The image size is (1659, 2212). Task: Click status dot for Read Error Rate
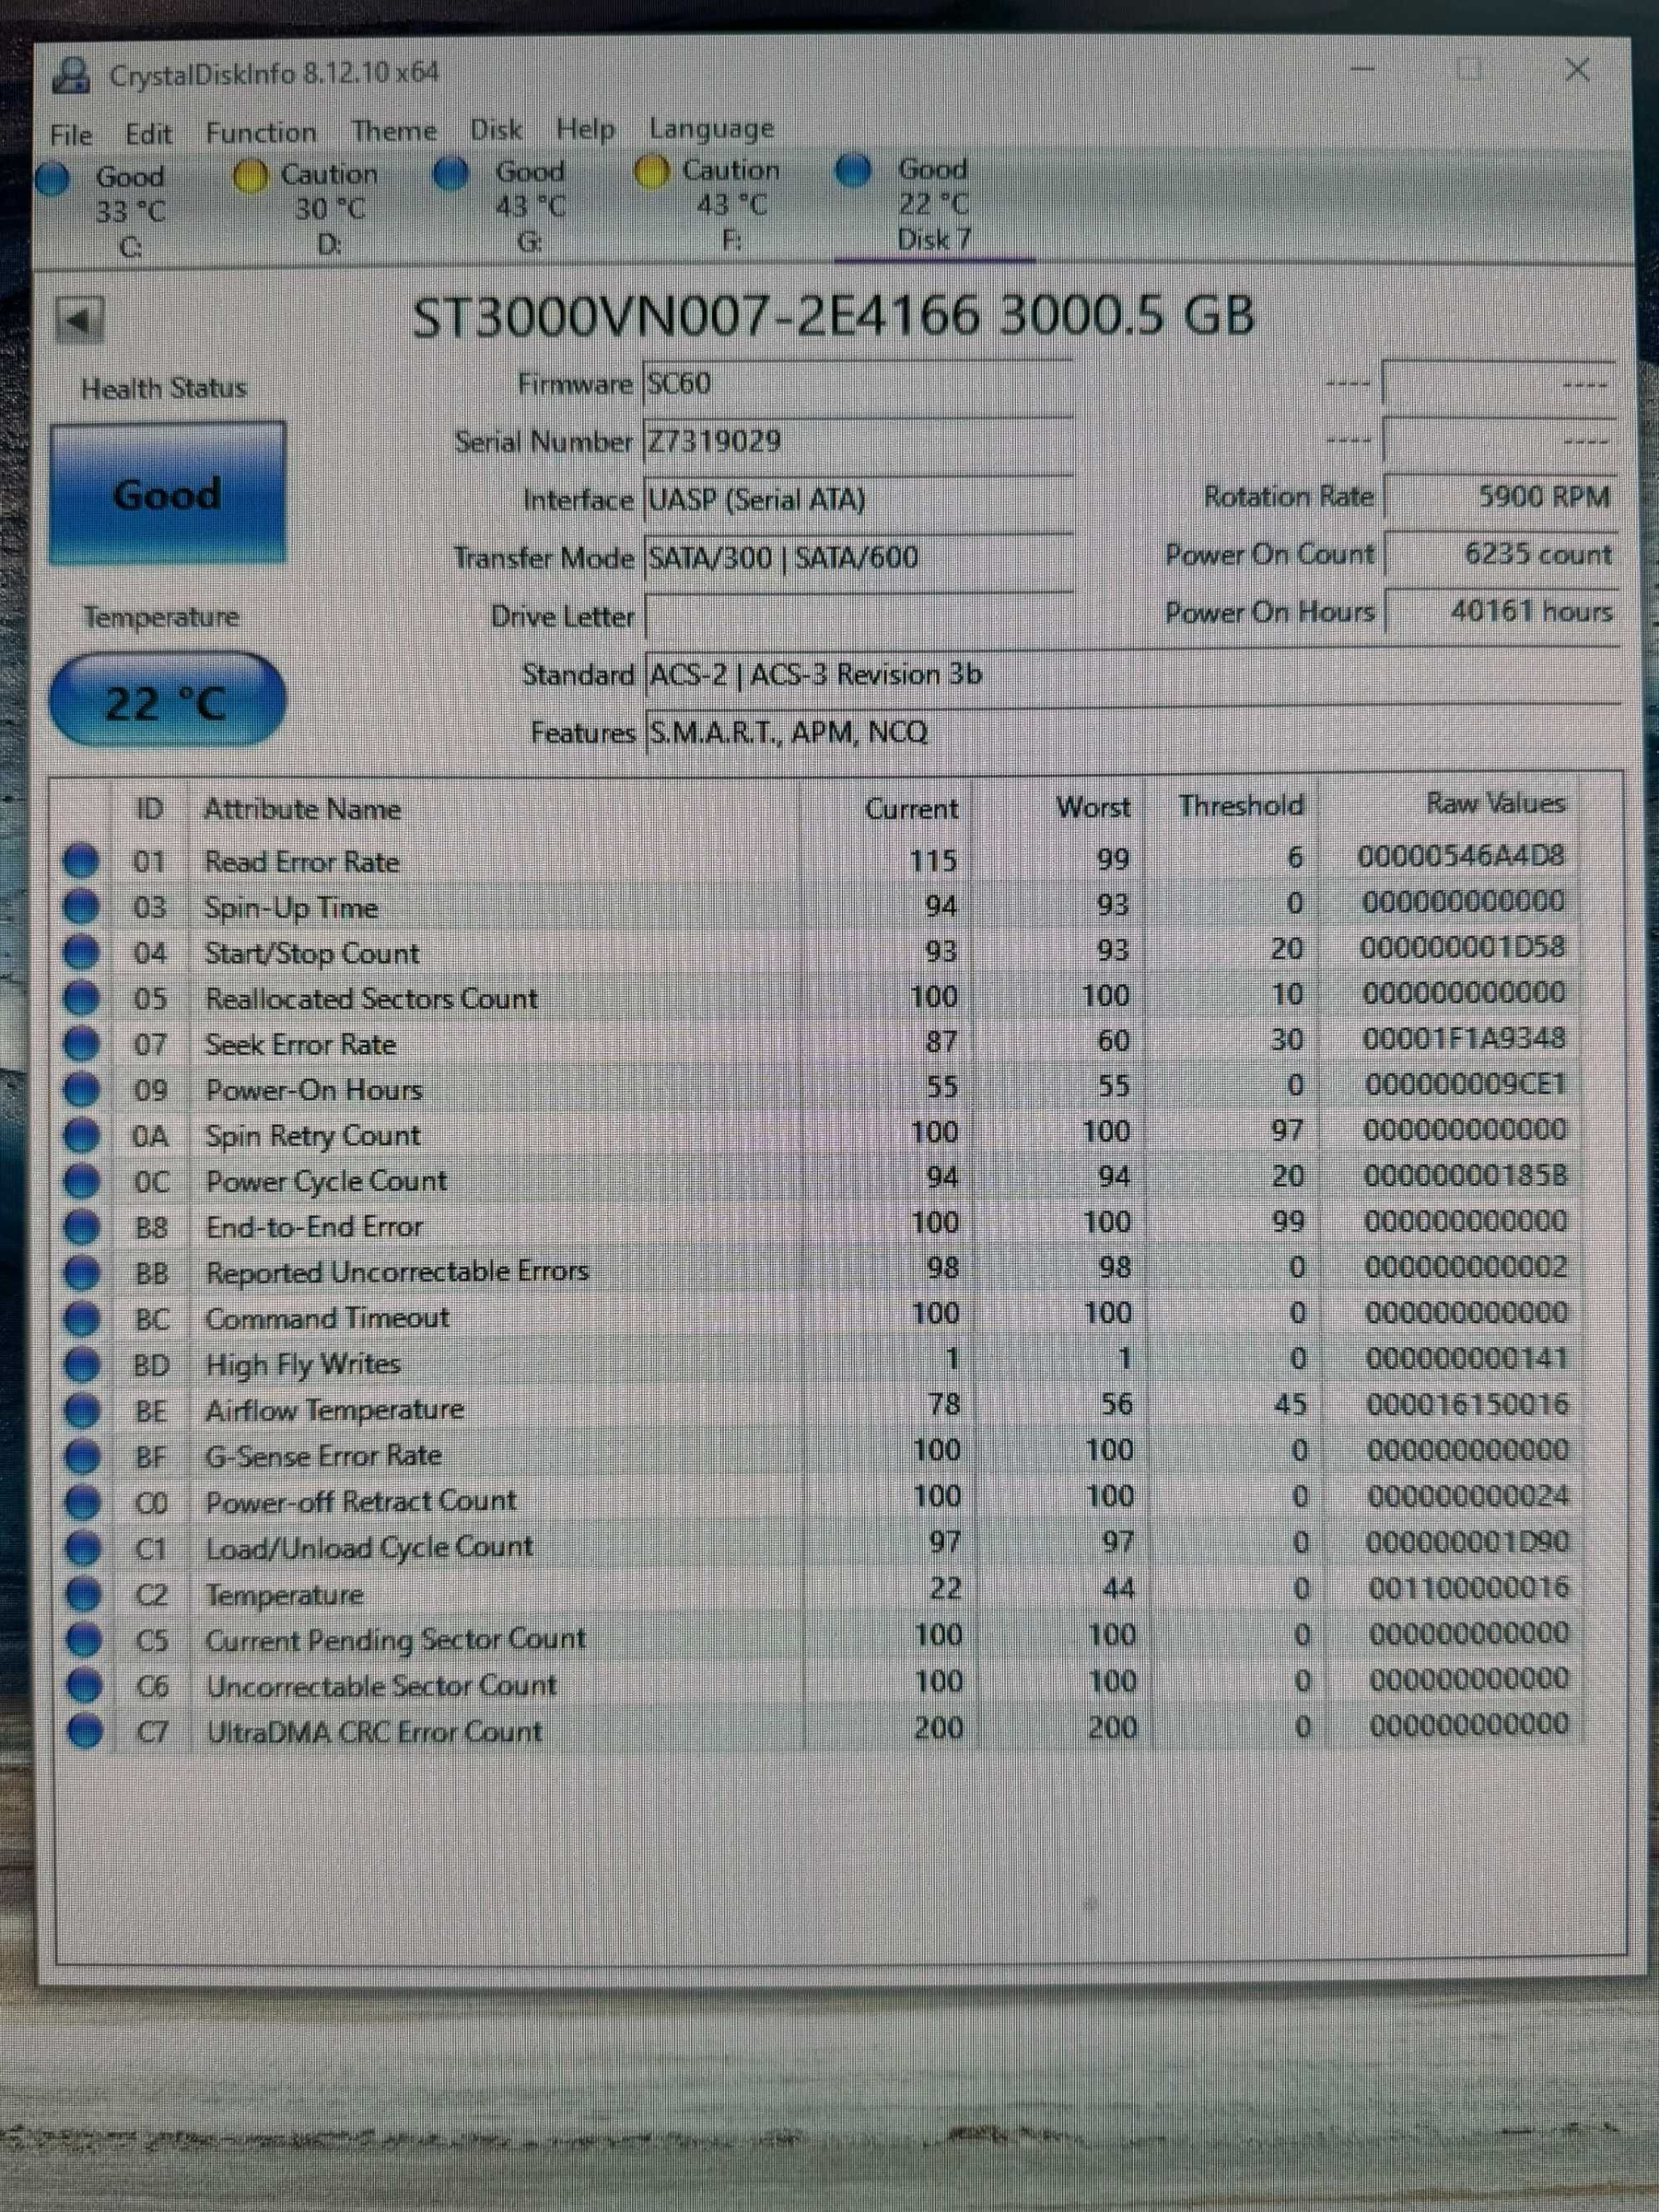point(81,862)
